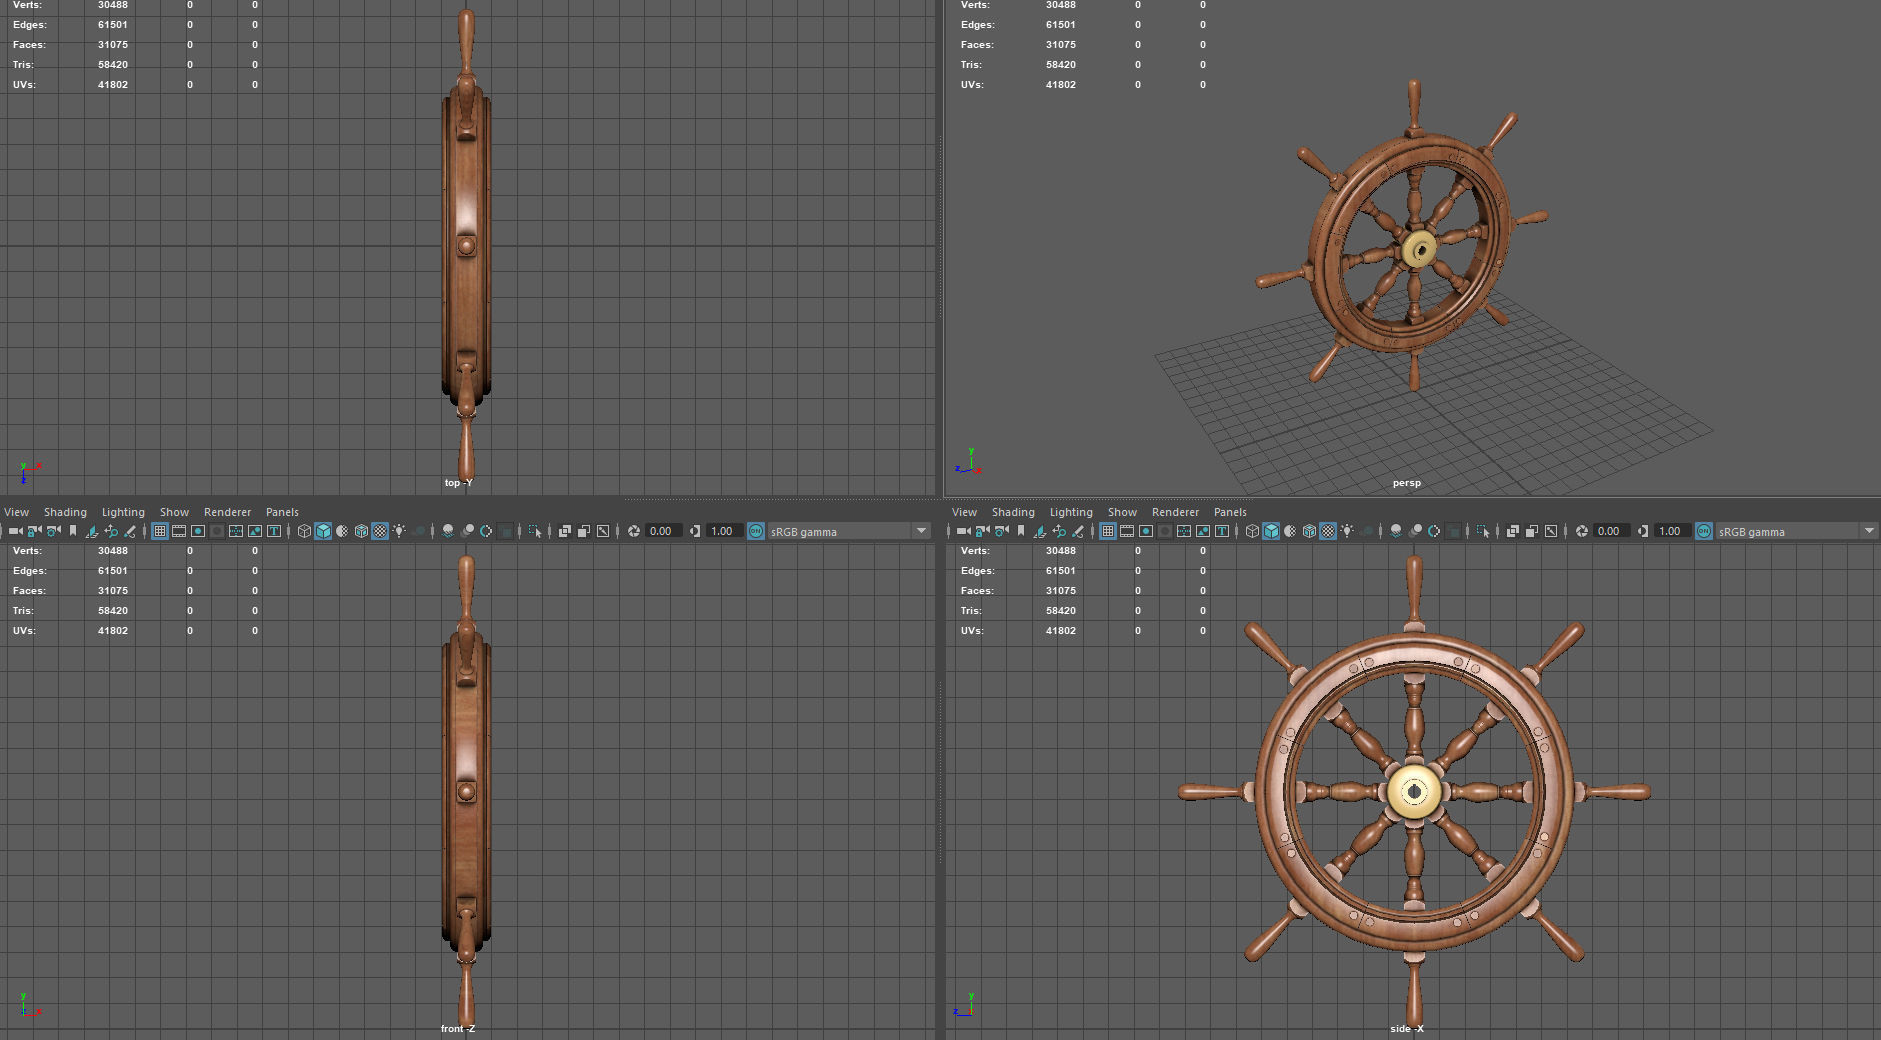
Task: Click the ship wheel brass hub in side view
Action: (1414, 792)
